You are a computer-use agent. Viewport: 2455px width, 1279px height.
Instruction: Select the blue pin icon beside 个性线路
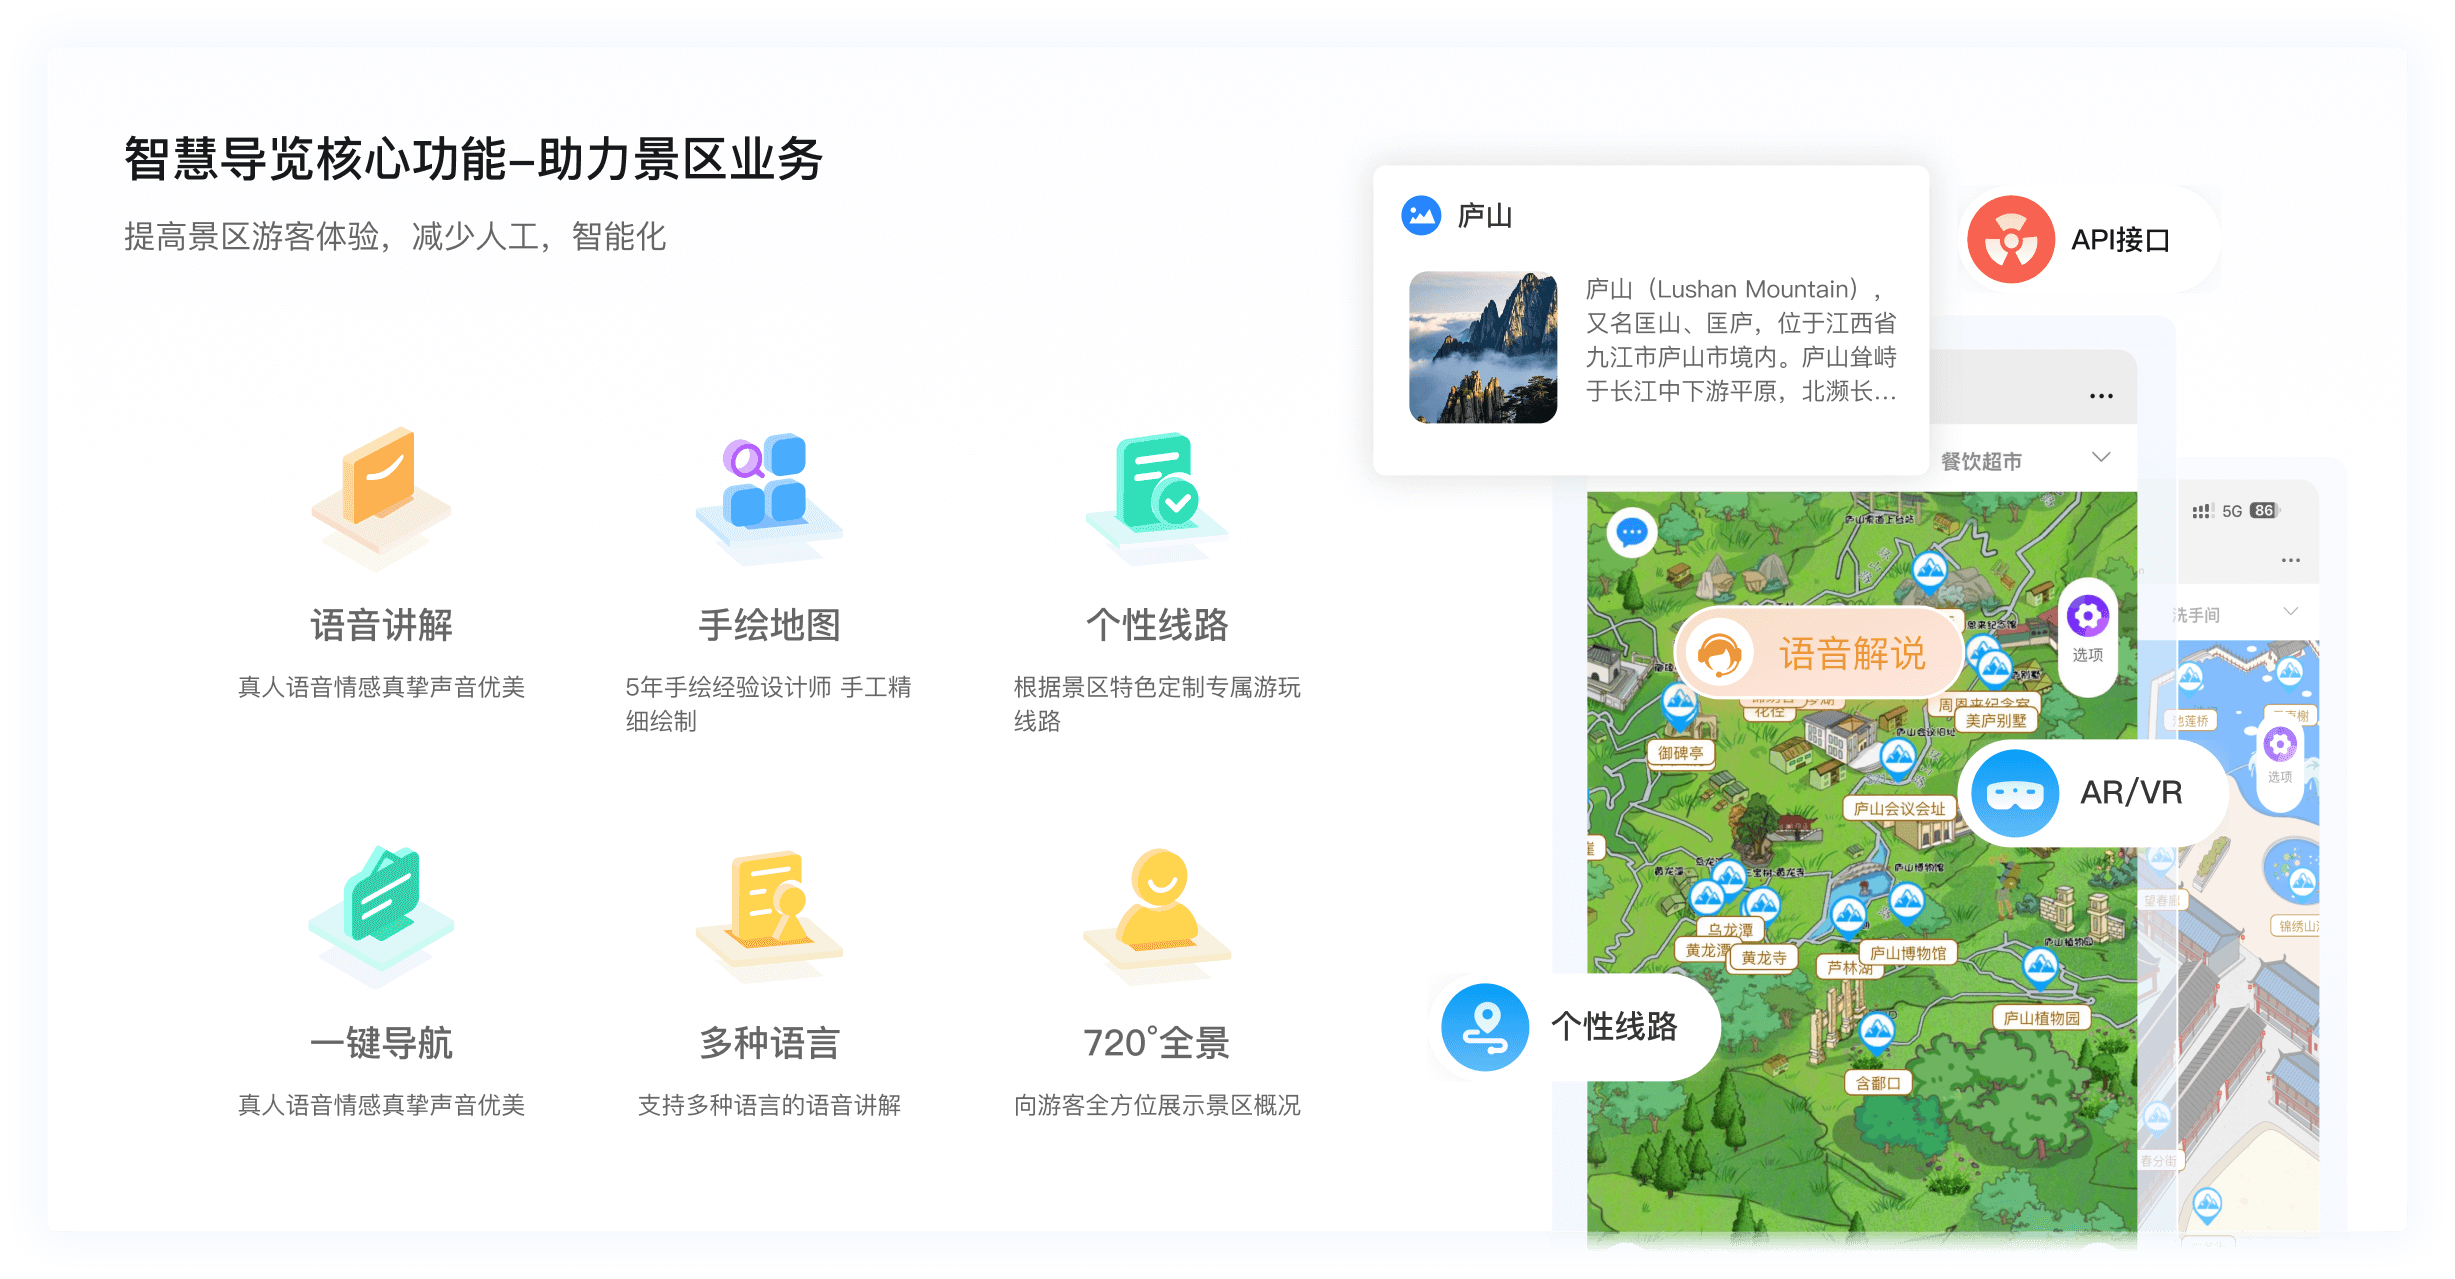point(1484,1027)
